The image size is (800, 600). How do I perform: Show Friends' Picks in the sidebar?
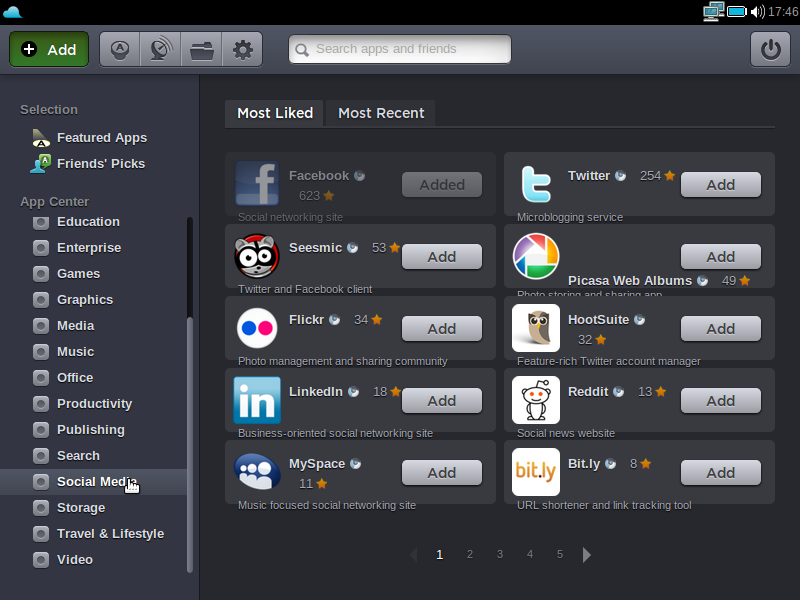click(x=100, y=163)
